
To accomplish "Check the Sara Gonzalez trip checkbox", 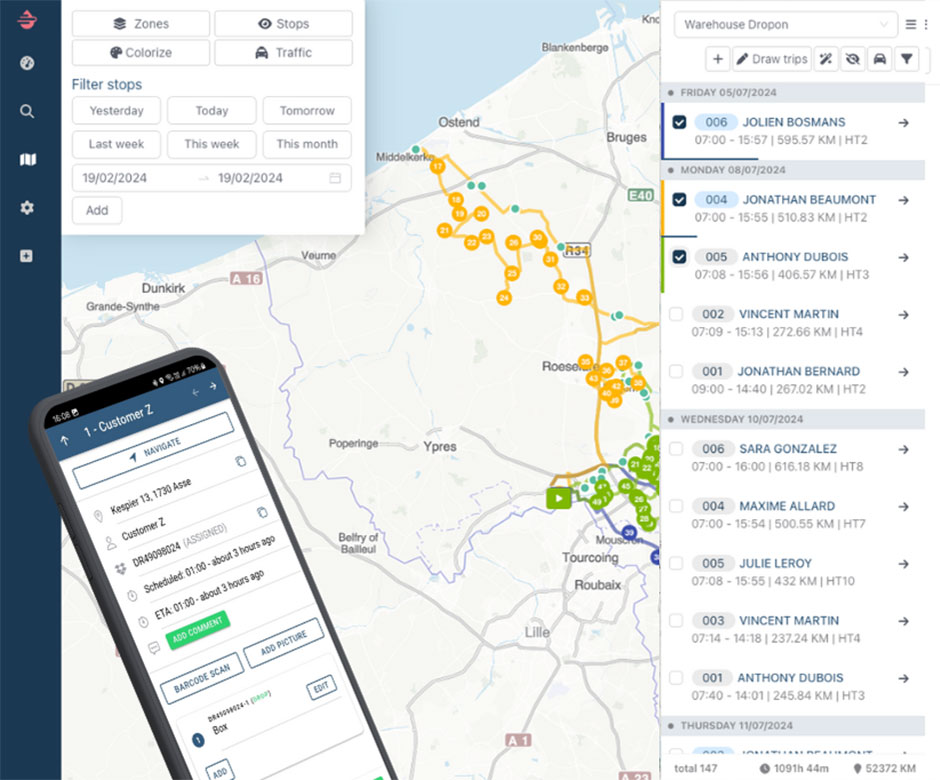I will 676,449.
